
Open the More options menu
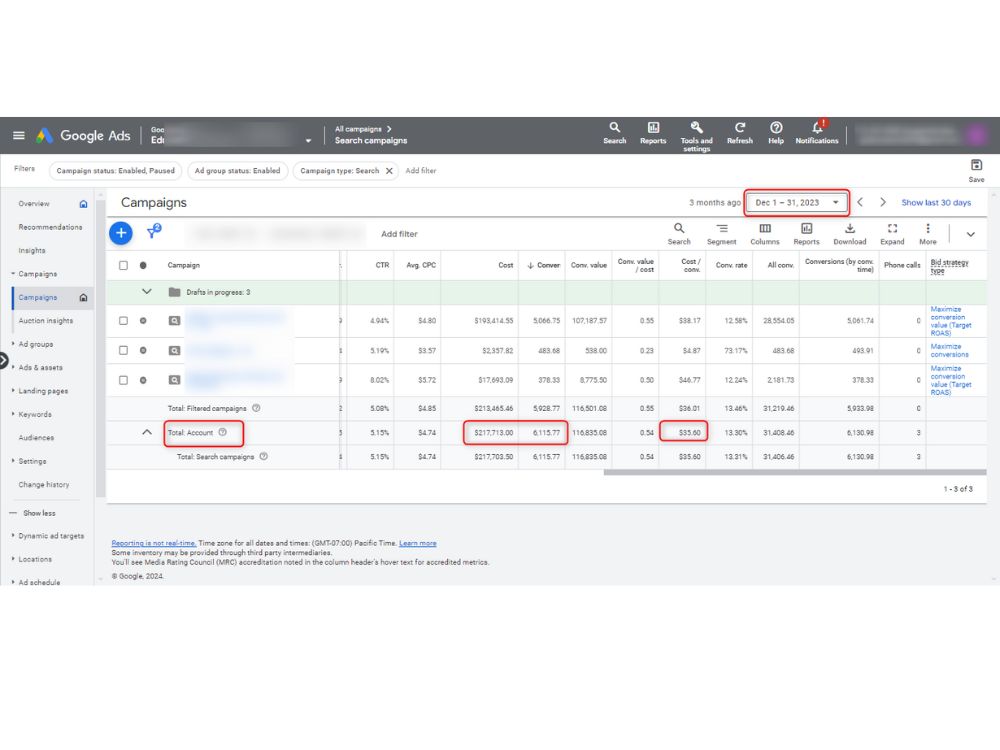pyautogui.click(x=928, y=233)
